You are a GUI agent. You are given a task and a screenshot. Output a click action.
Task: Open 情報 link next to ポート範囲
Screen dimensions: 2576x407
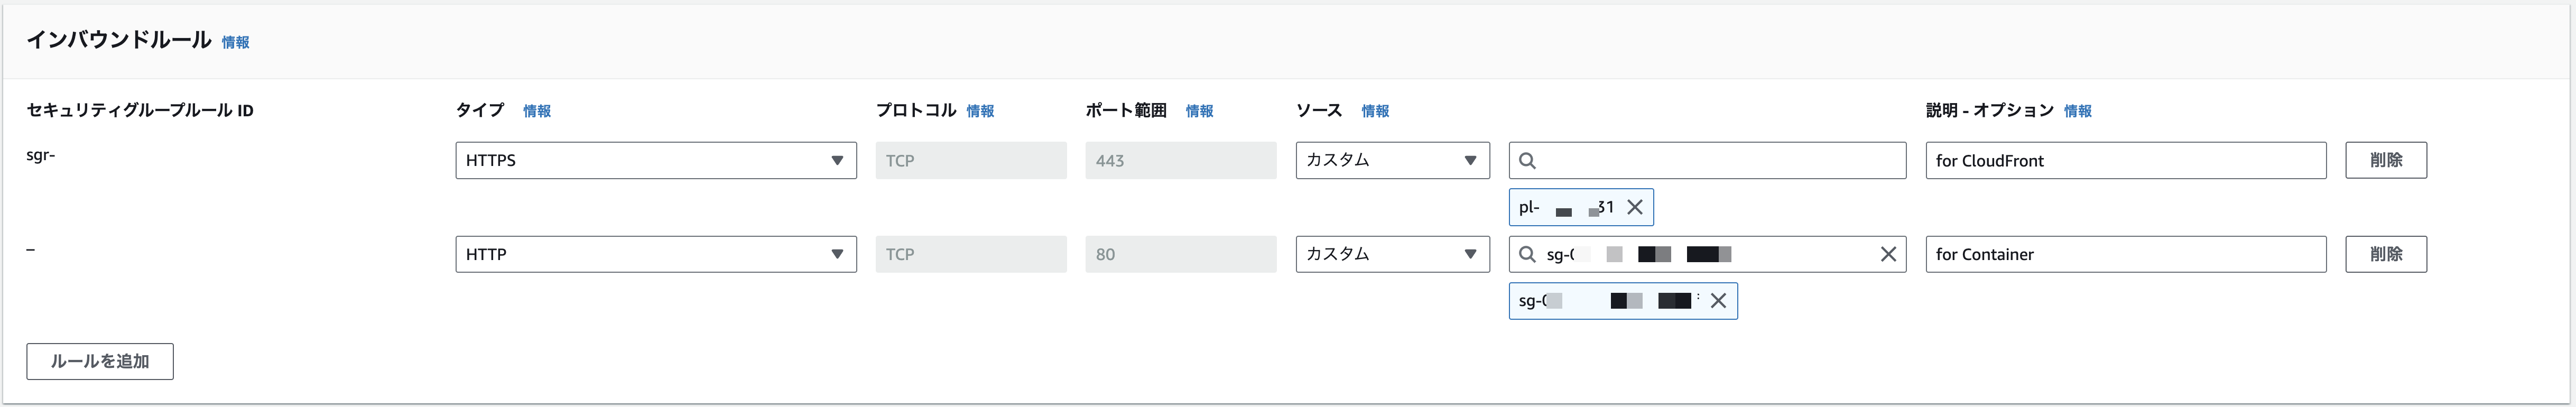(x=1199, y=111)
